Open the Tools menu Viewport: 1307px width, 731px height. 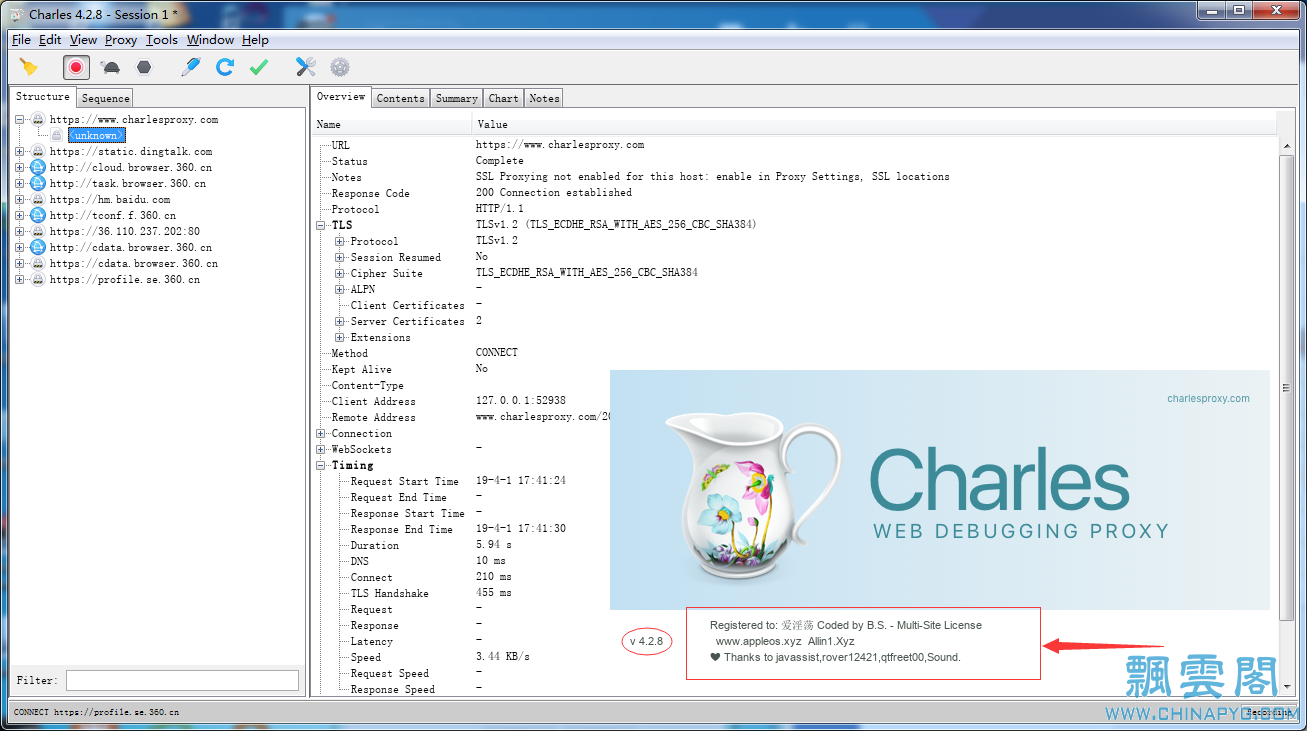[161, 40]
